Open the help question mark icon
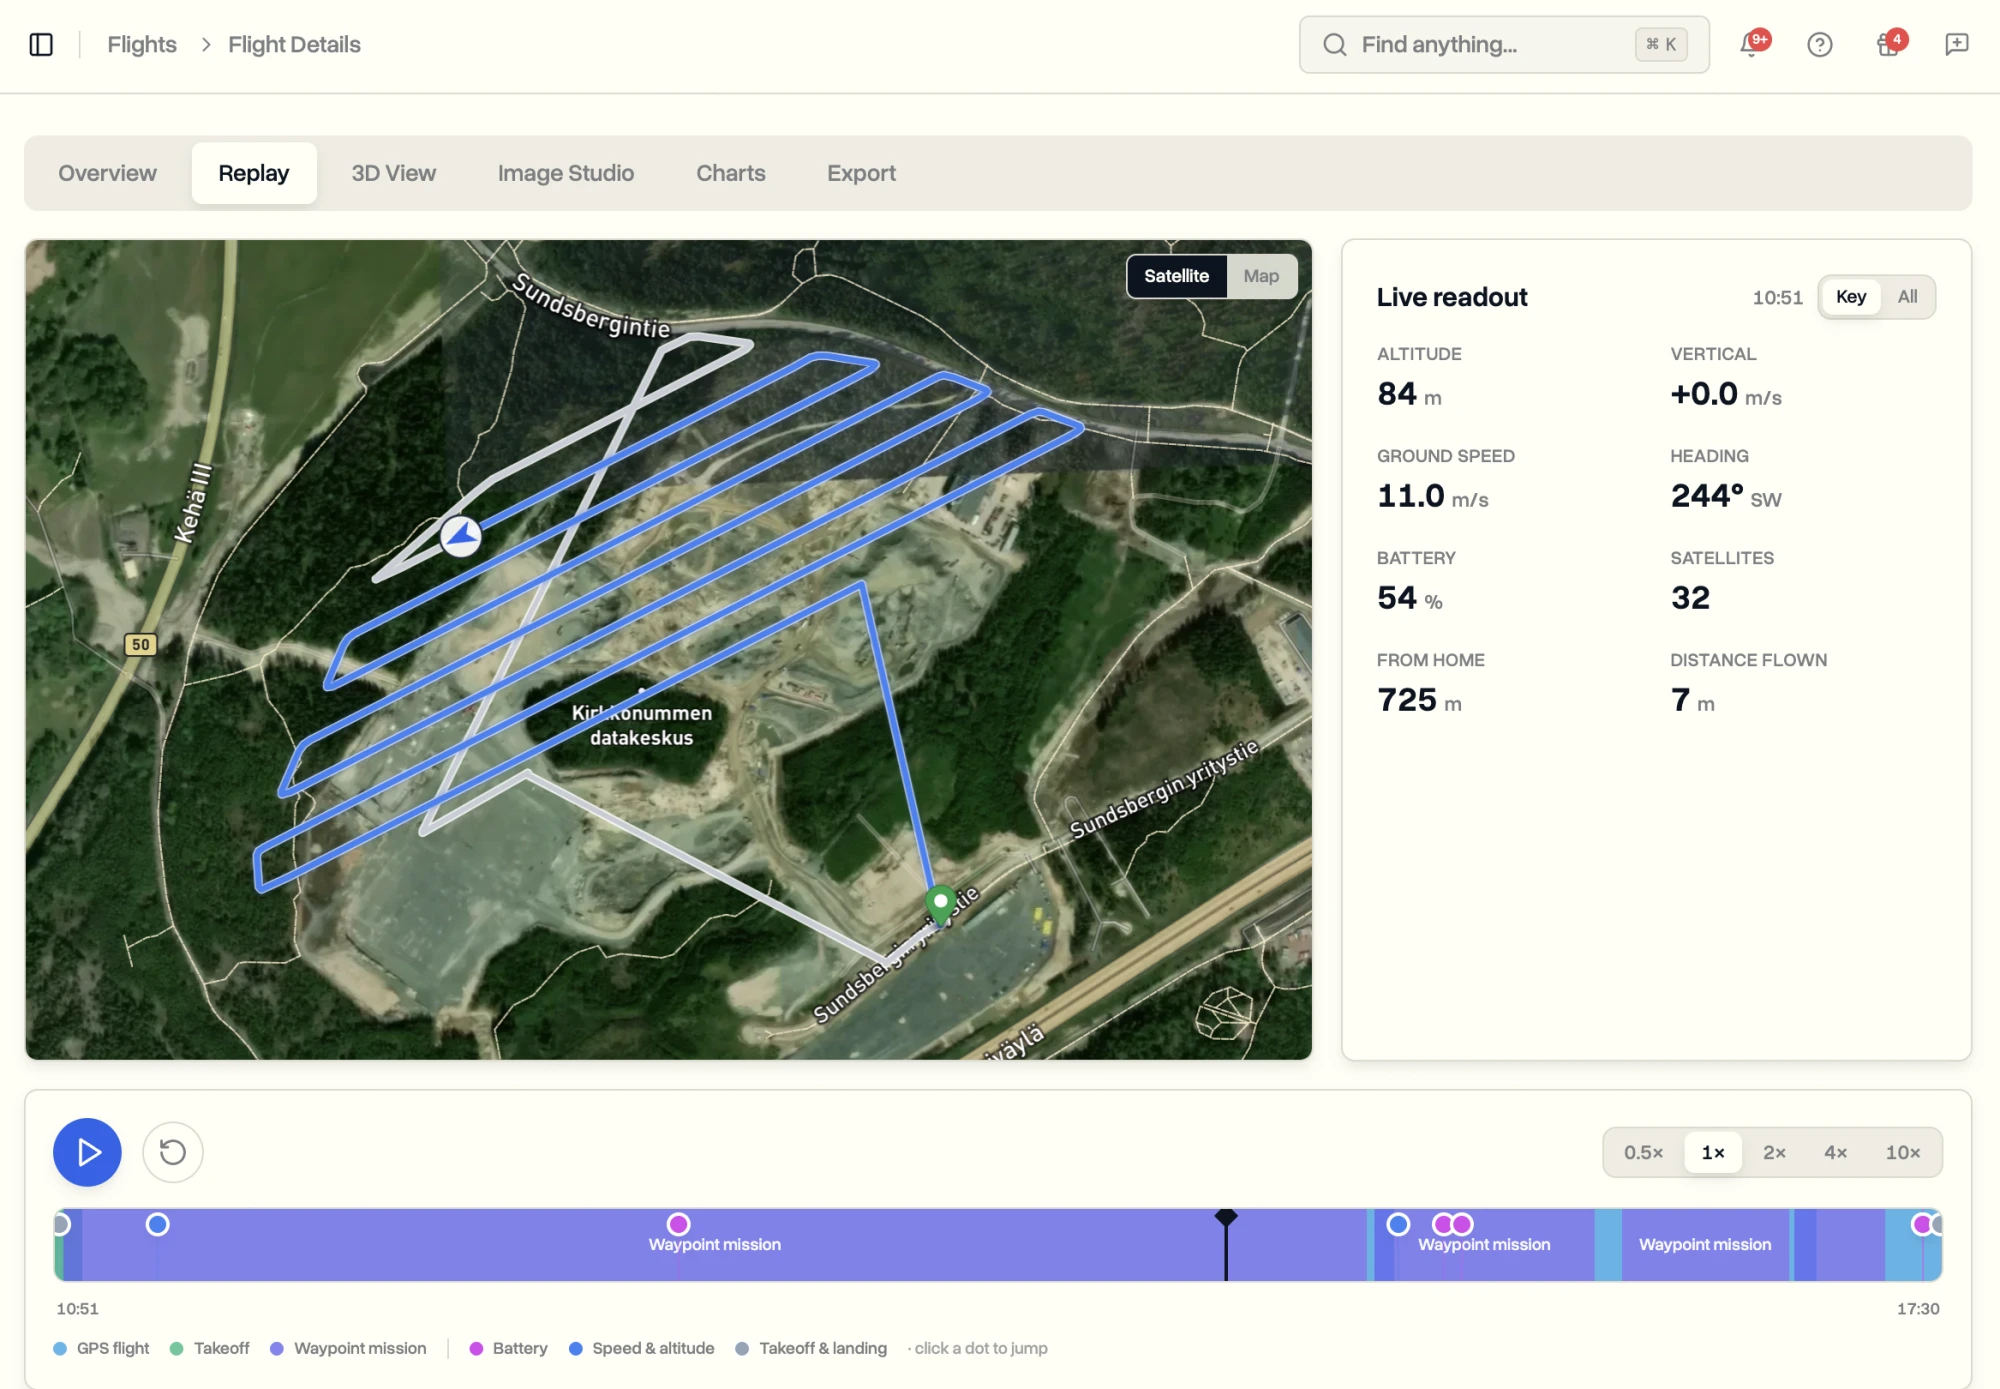The height and width of the screenshot is (1389, 2000). coord(1820,44)
